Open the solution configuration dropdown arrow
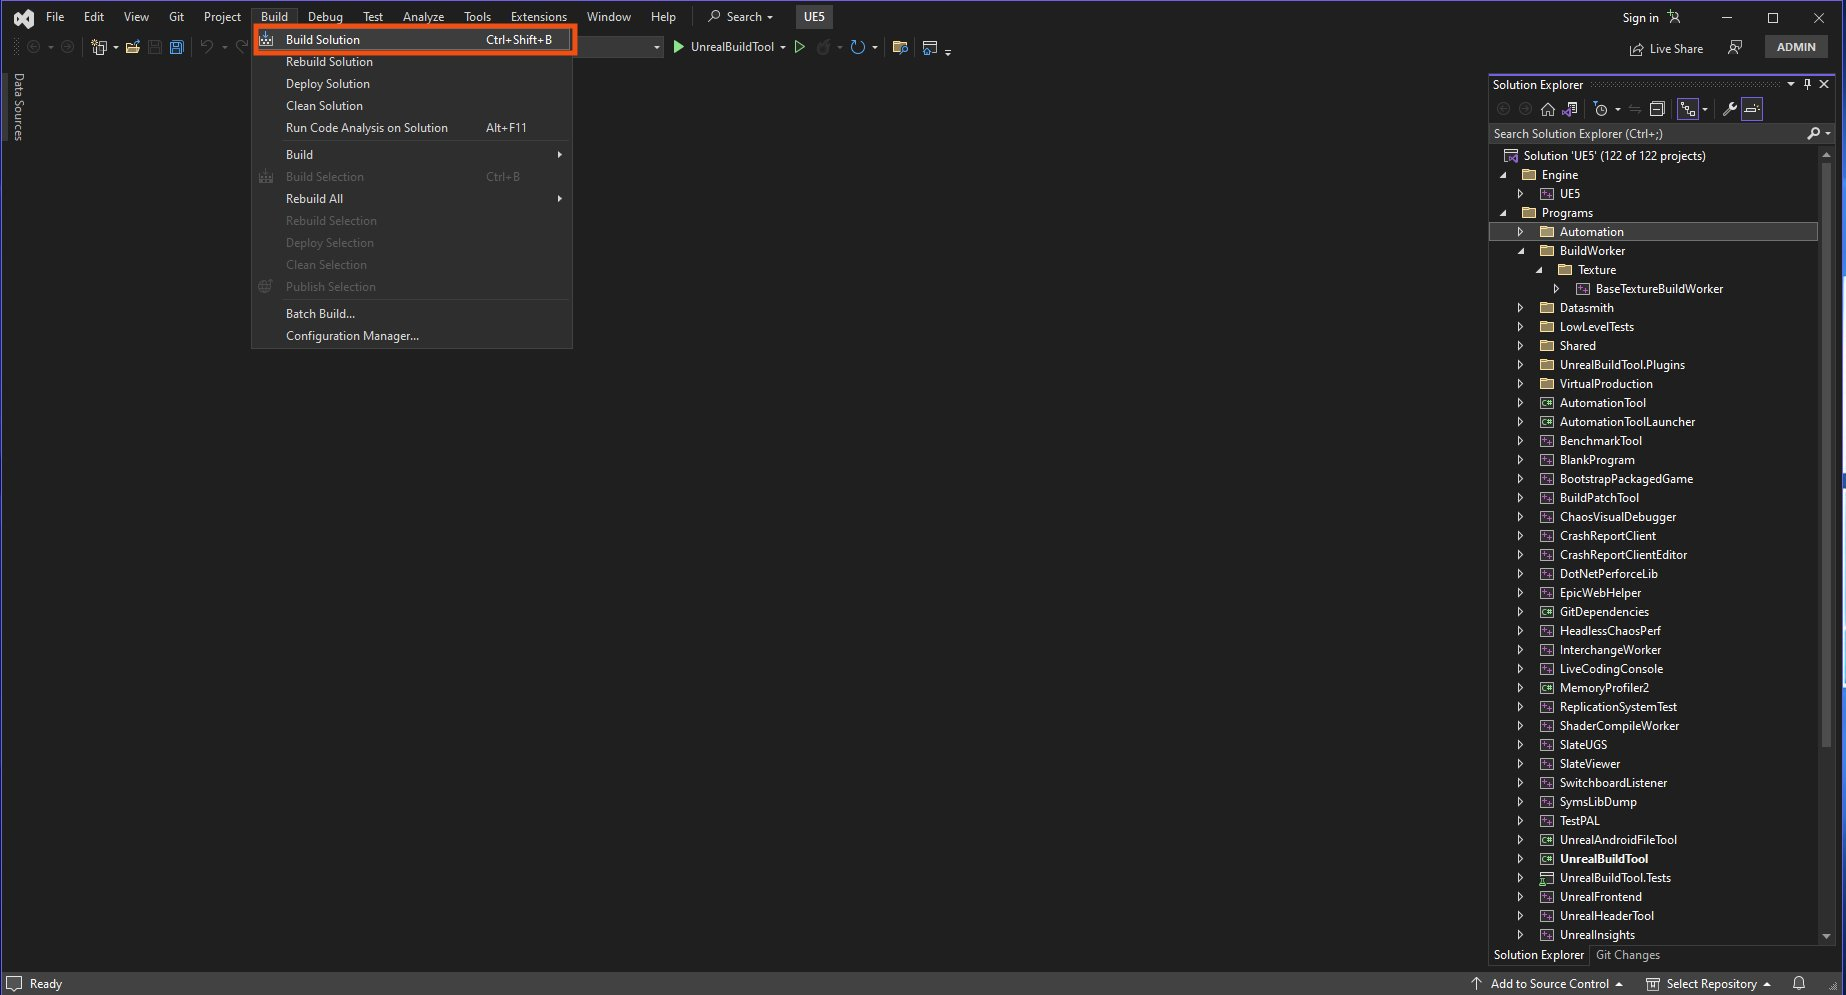The width and height of the screenshot is (1846, 995). click(x=657, y=47)
